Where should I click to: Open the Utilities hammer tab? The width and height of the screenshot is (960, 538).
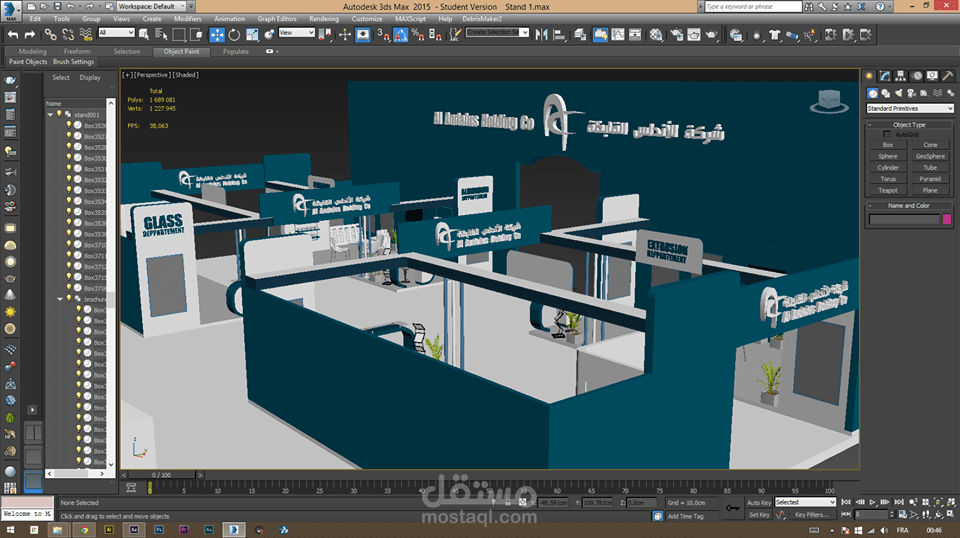[x=948, y=76]
